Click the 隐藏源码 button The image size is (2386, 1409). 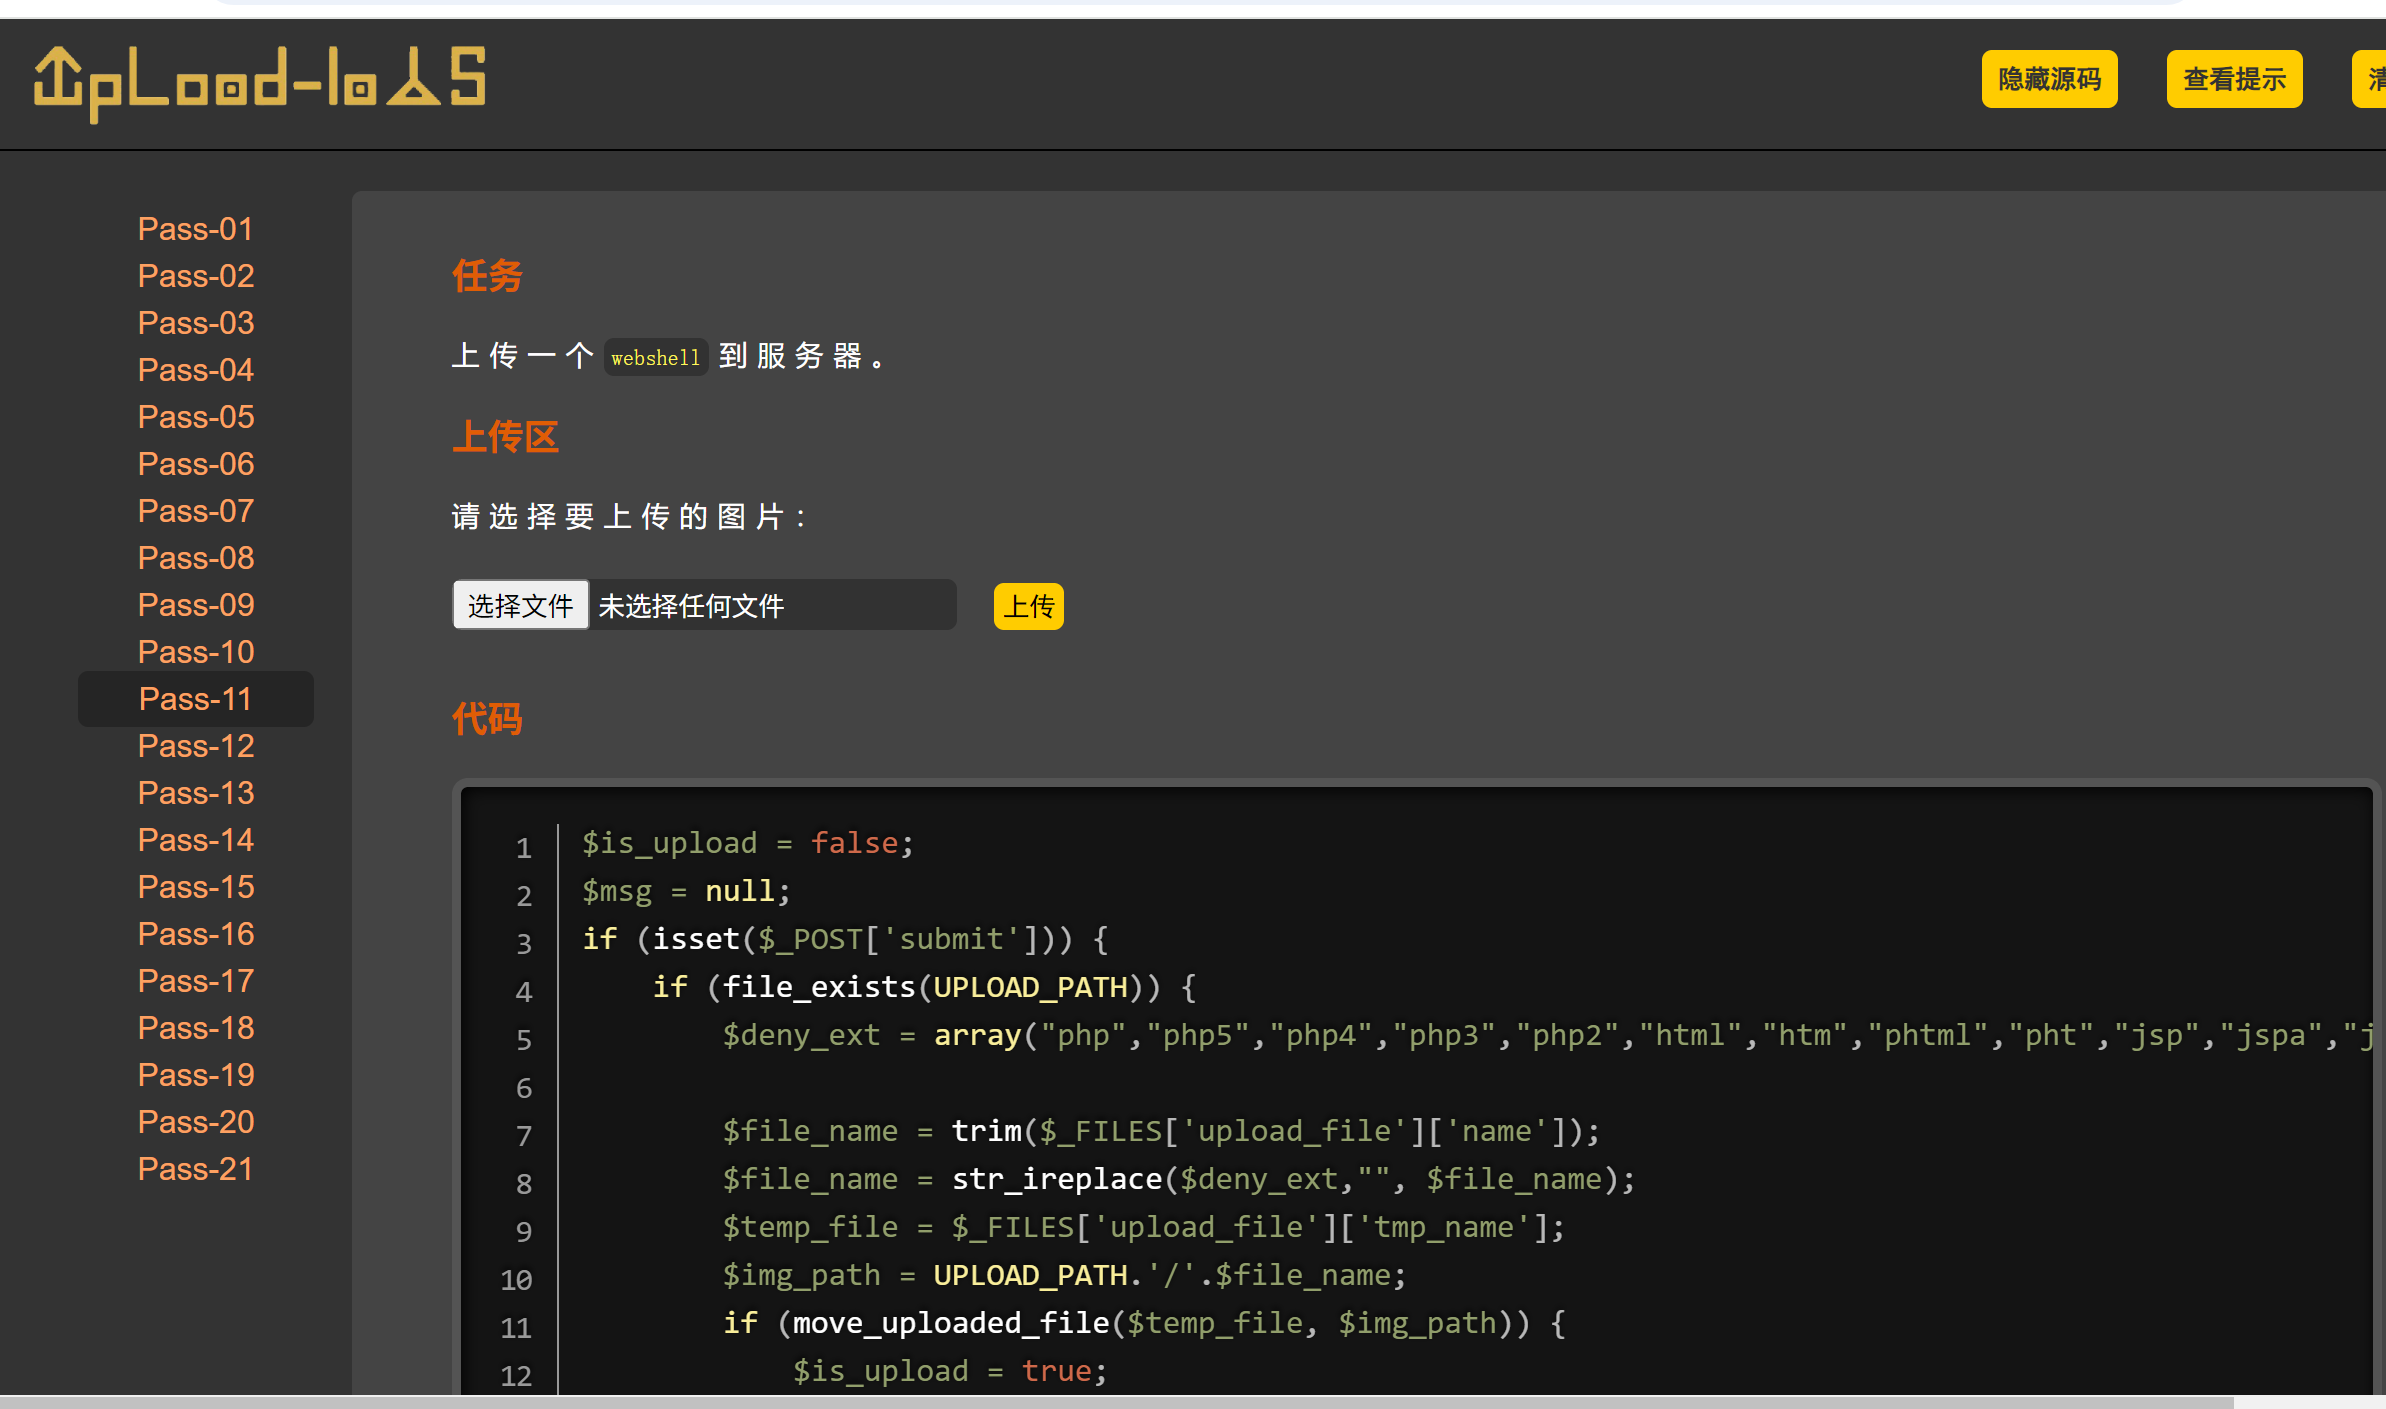coord(2048,79)
